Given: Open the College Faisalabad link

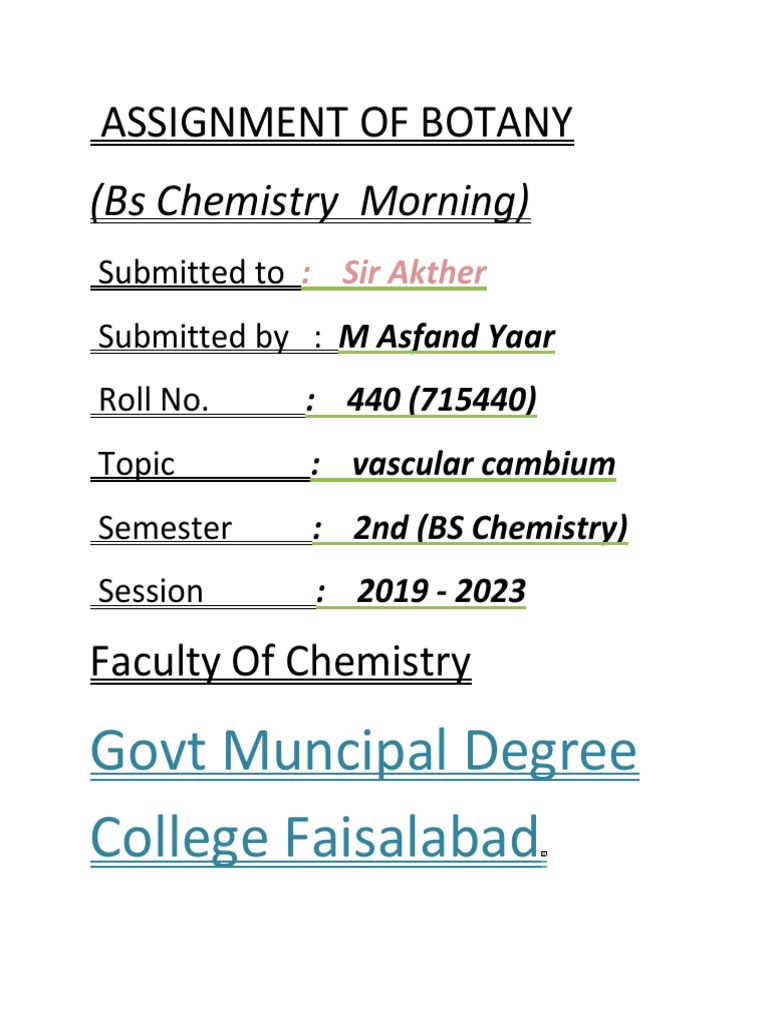Looking at the screenshot, I should pos(309,838).
